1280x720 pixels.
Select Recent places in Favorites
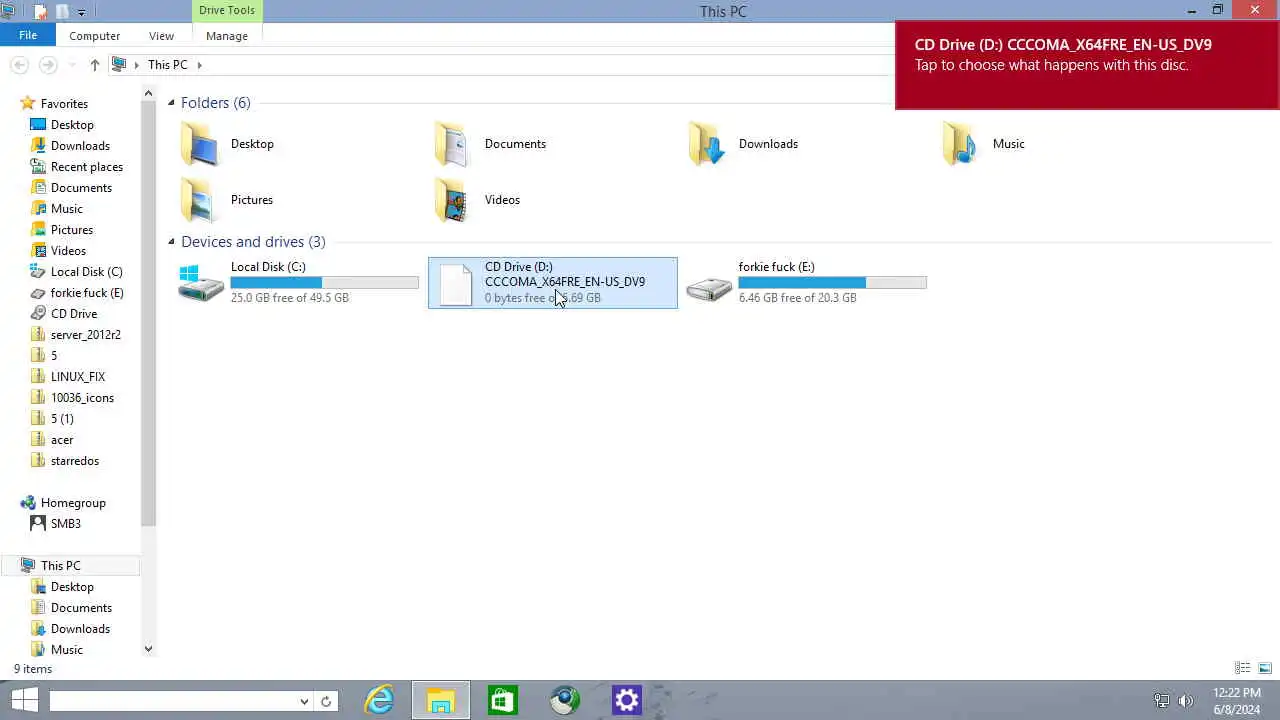tap(87, 167)
